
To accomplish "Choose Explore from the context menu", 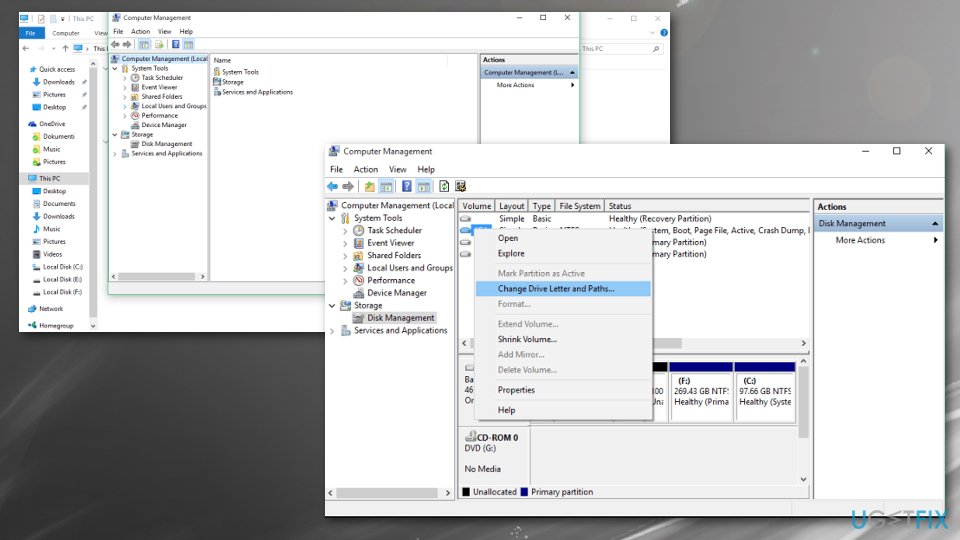I will click(x=563, y=253).
